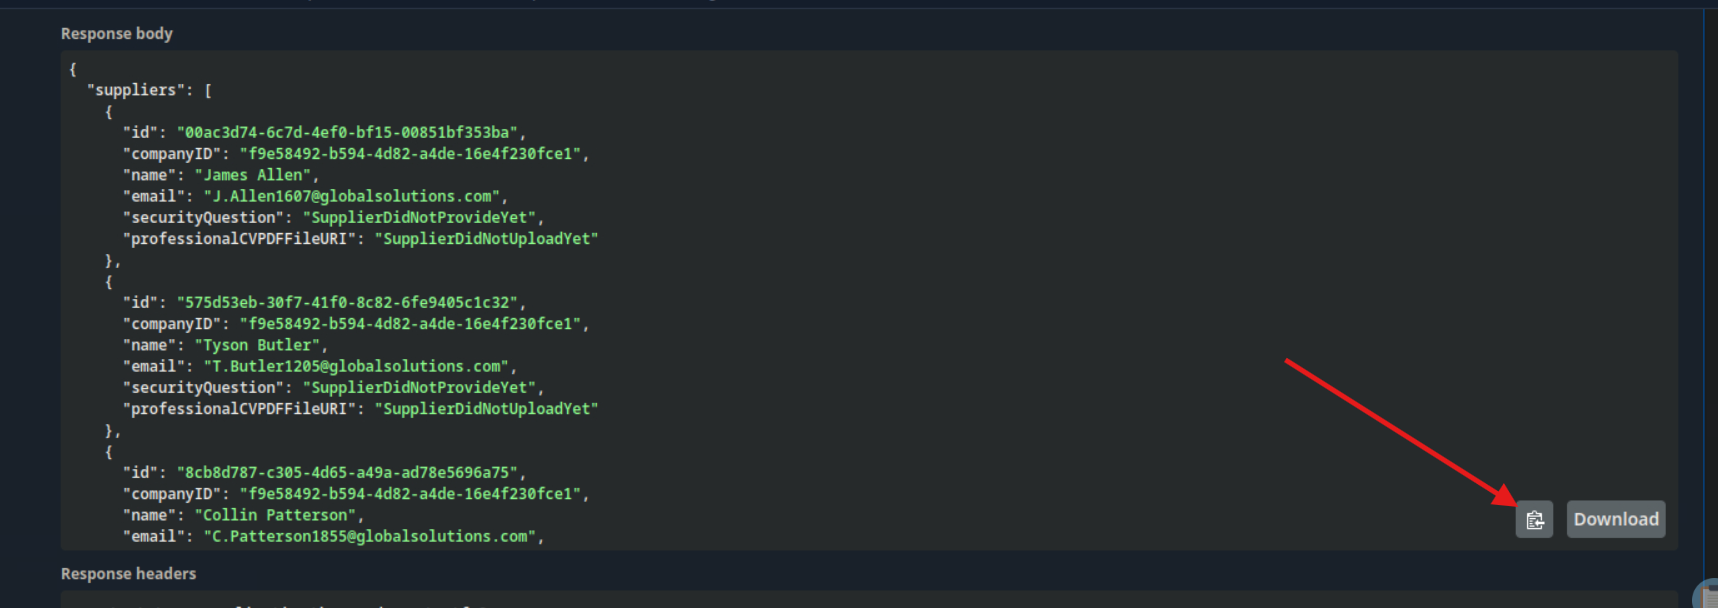Click the T.Butler1205 email address value

click(x=356, y=367)
